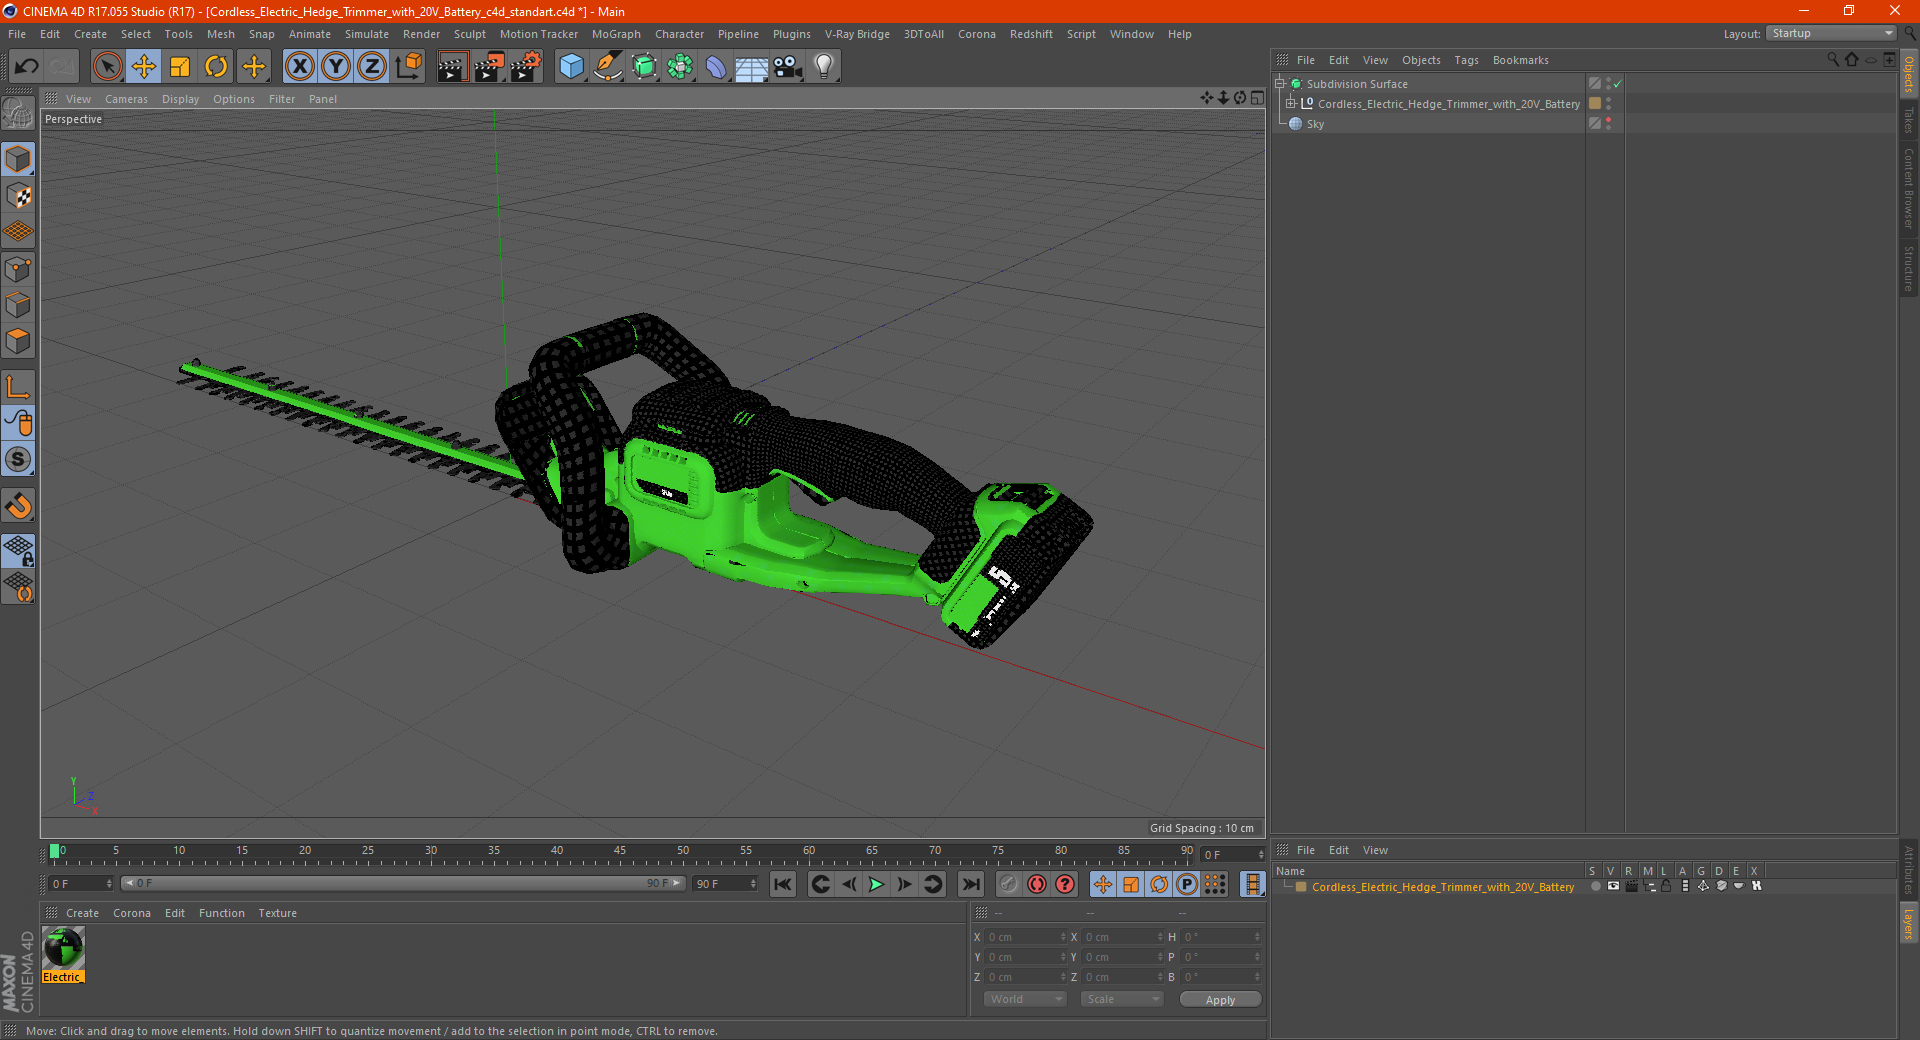Viewport: 1920px width, 1040px height.
Task: Add a floor environment object
Action: pyautogui.click(x=752, y=67)
